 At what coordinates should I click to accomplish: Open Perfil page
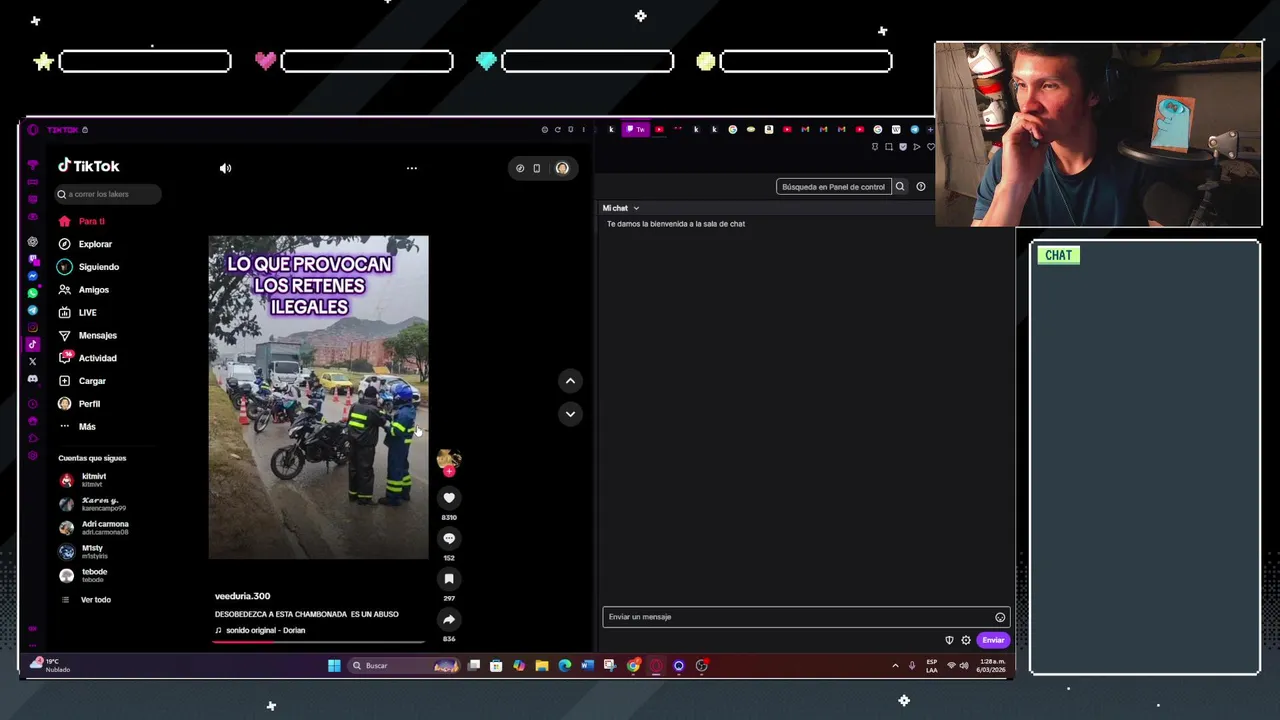tap(79, 404)
